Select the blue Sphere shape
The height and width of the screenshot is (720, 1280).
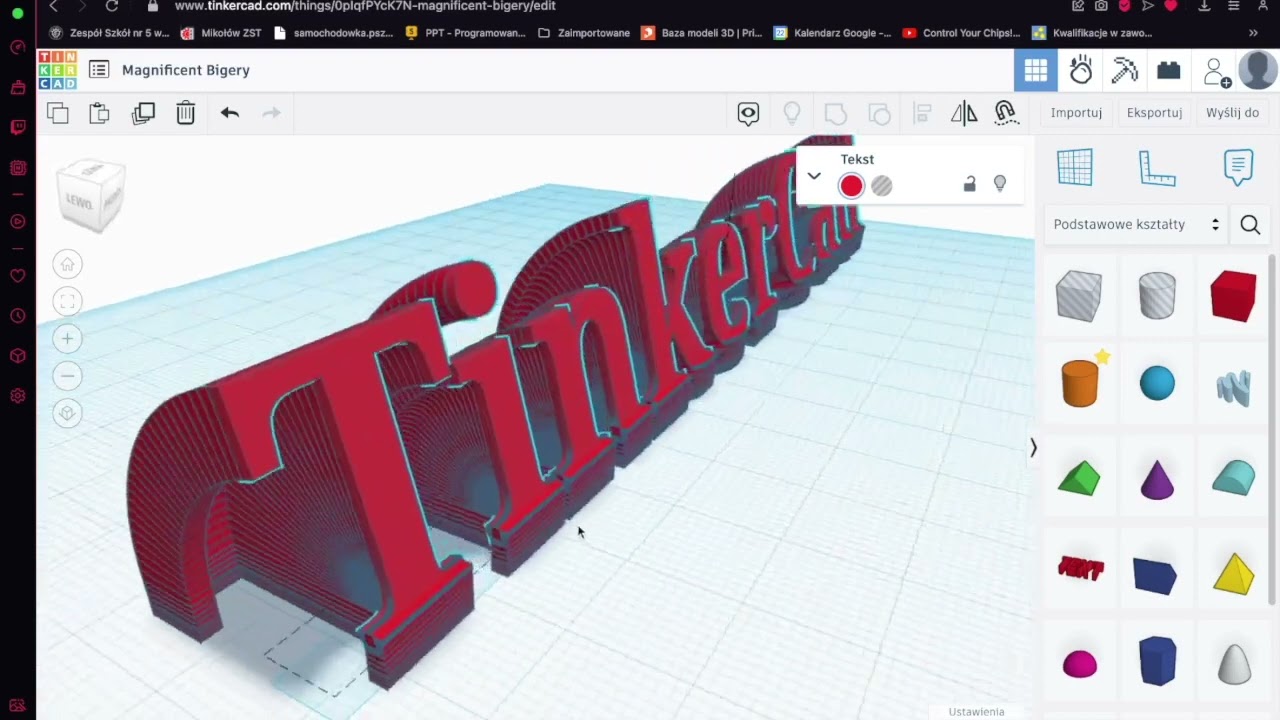(1157, 384)
